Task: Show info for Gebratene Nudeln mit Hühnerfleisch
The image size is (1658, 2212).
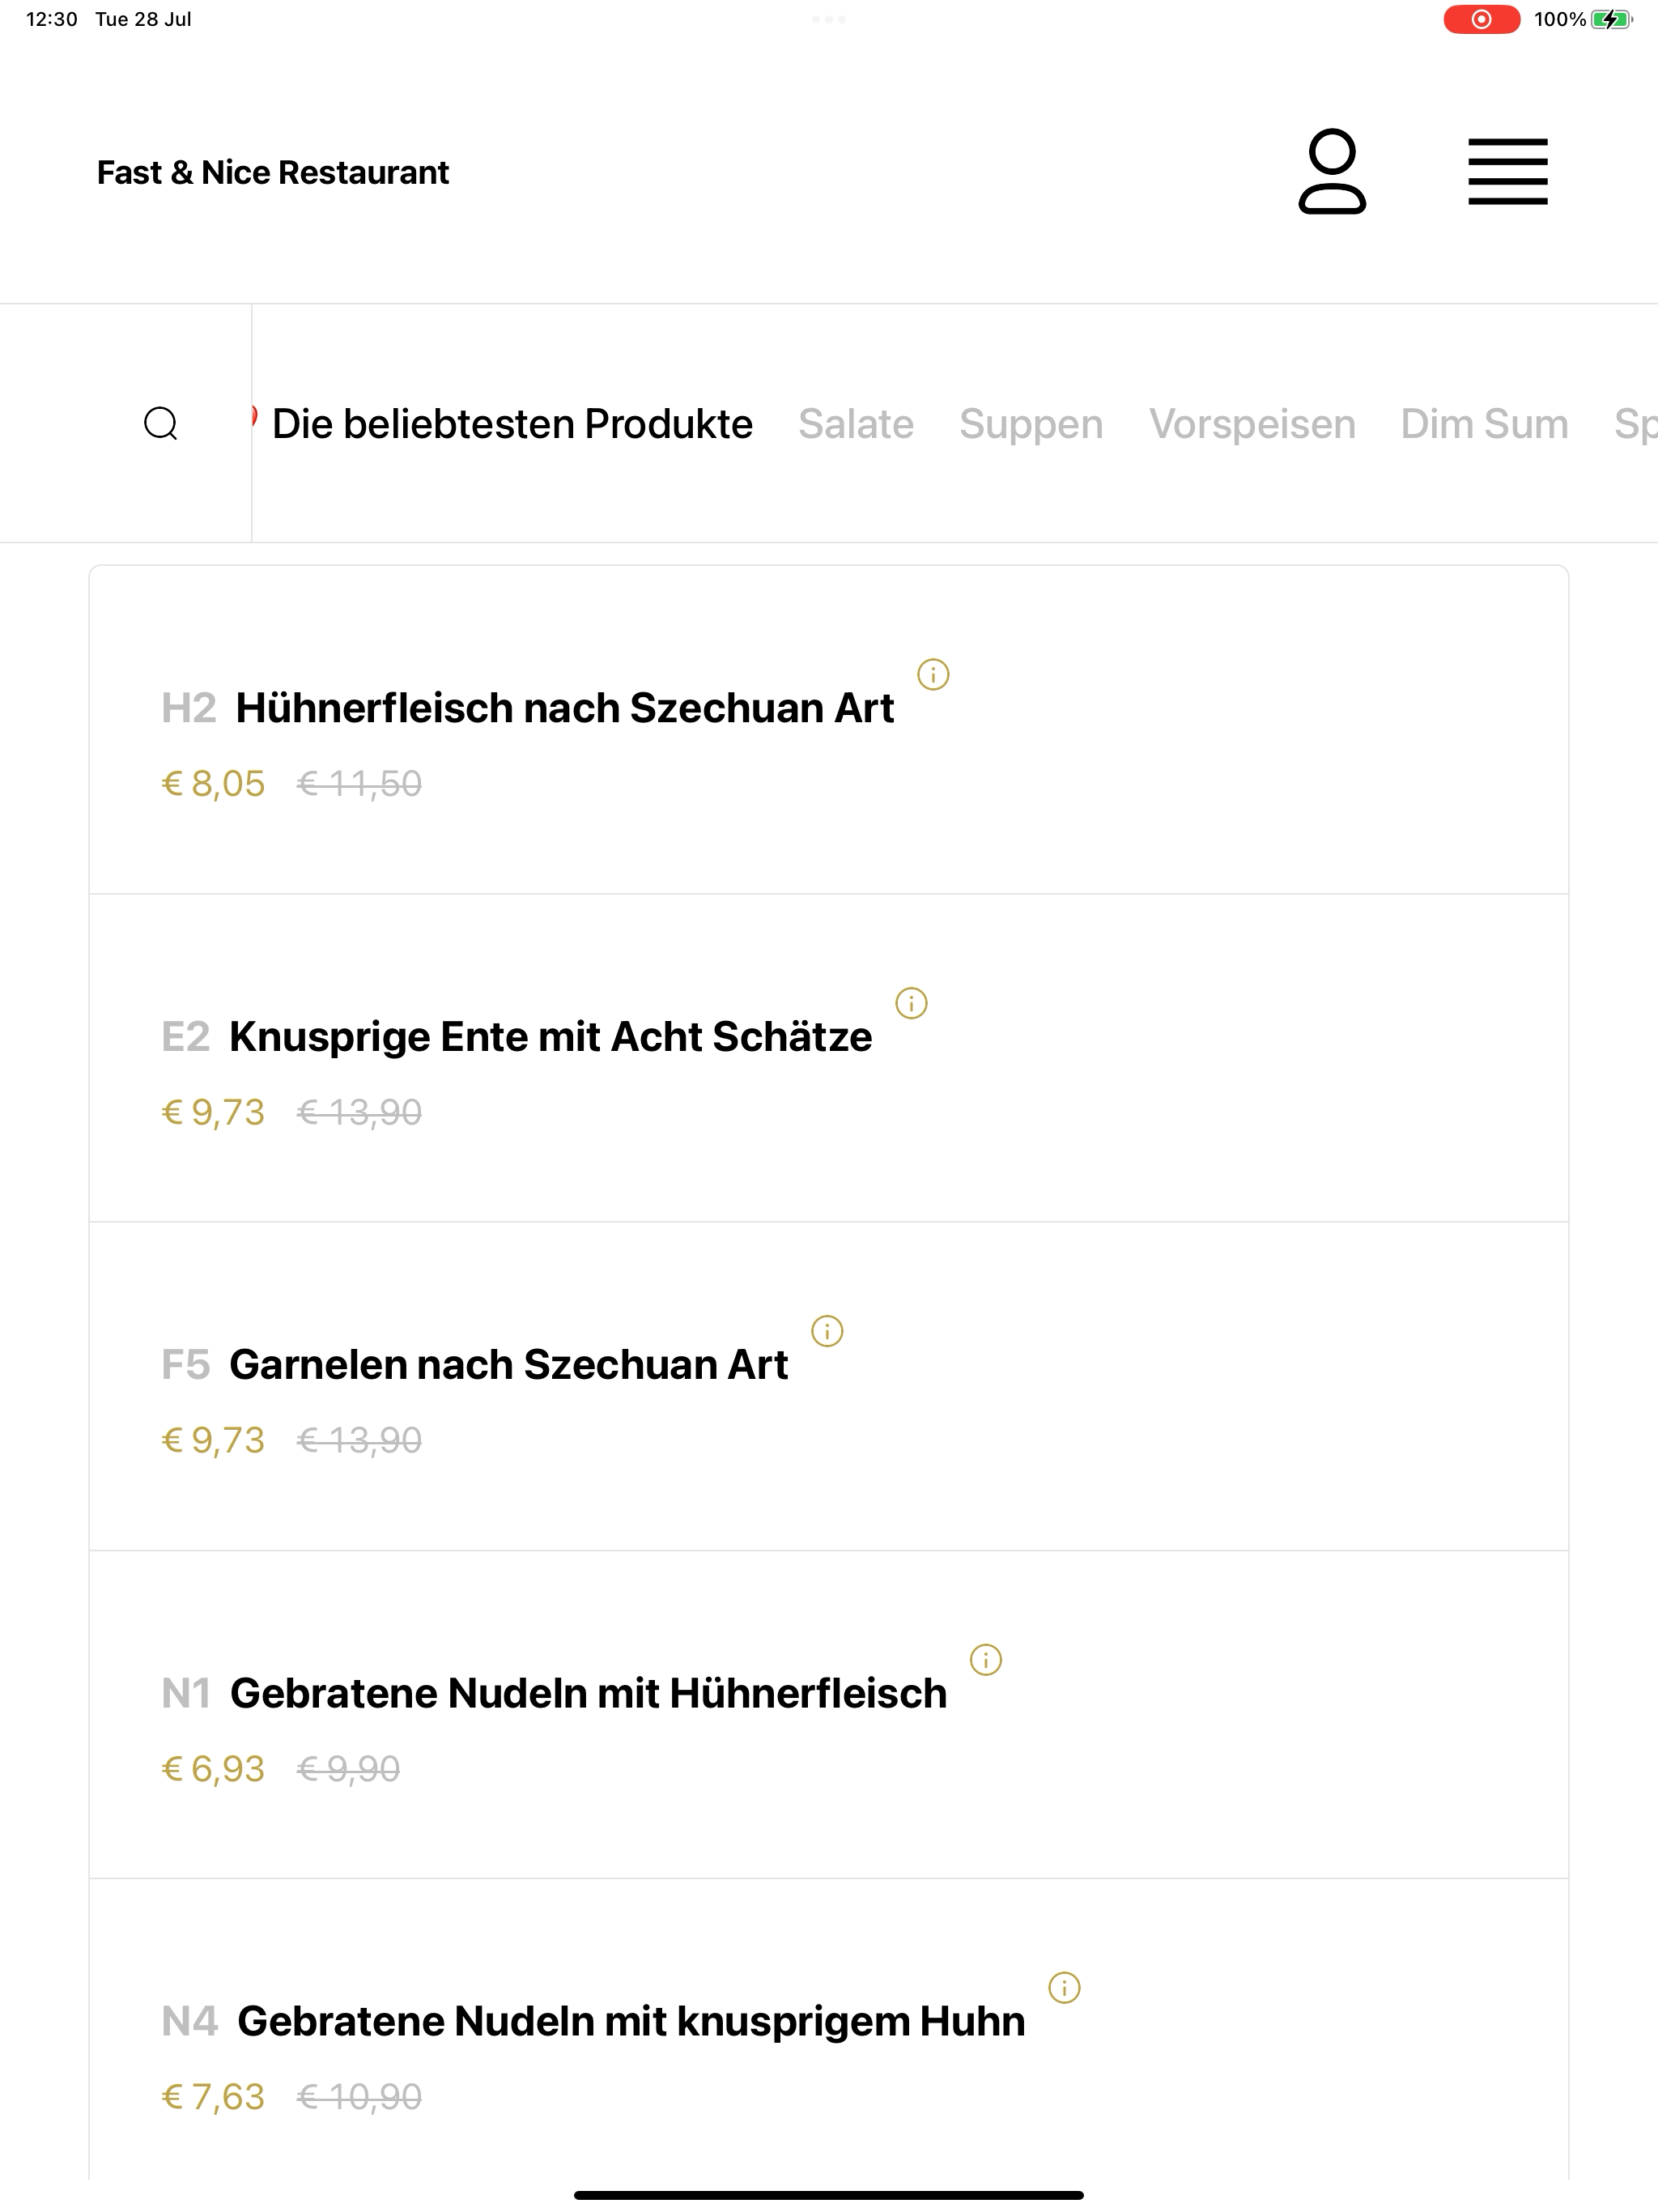Action: coord(986,1660)
